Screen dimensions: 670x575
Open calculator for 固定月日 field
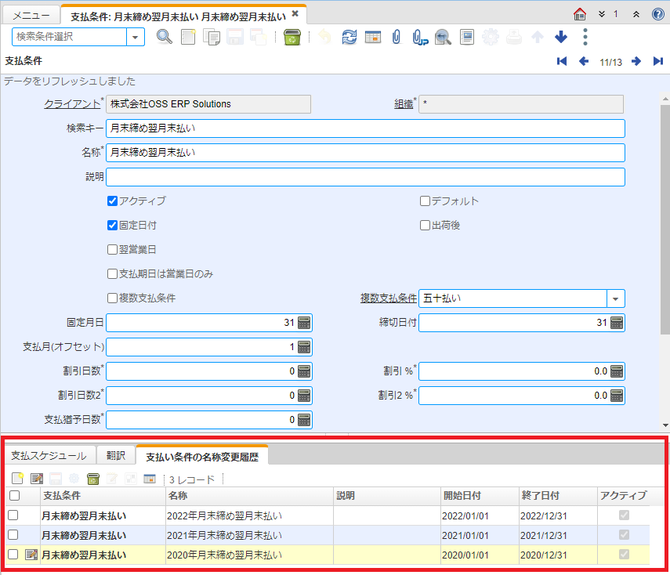pyautogui.click(x=304, y=323)
